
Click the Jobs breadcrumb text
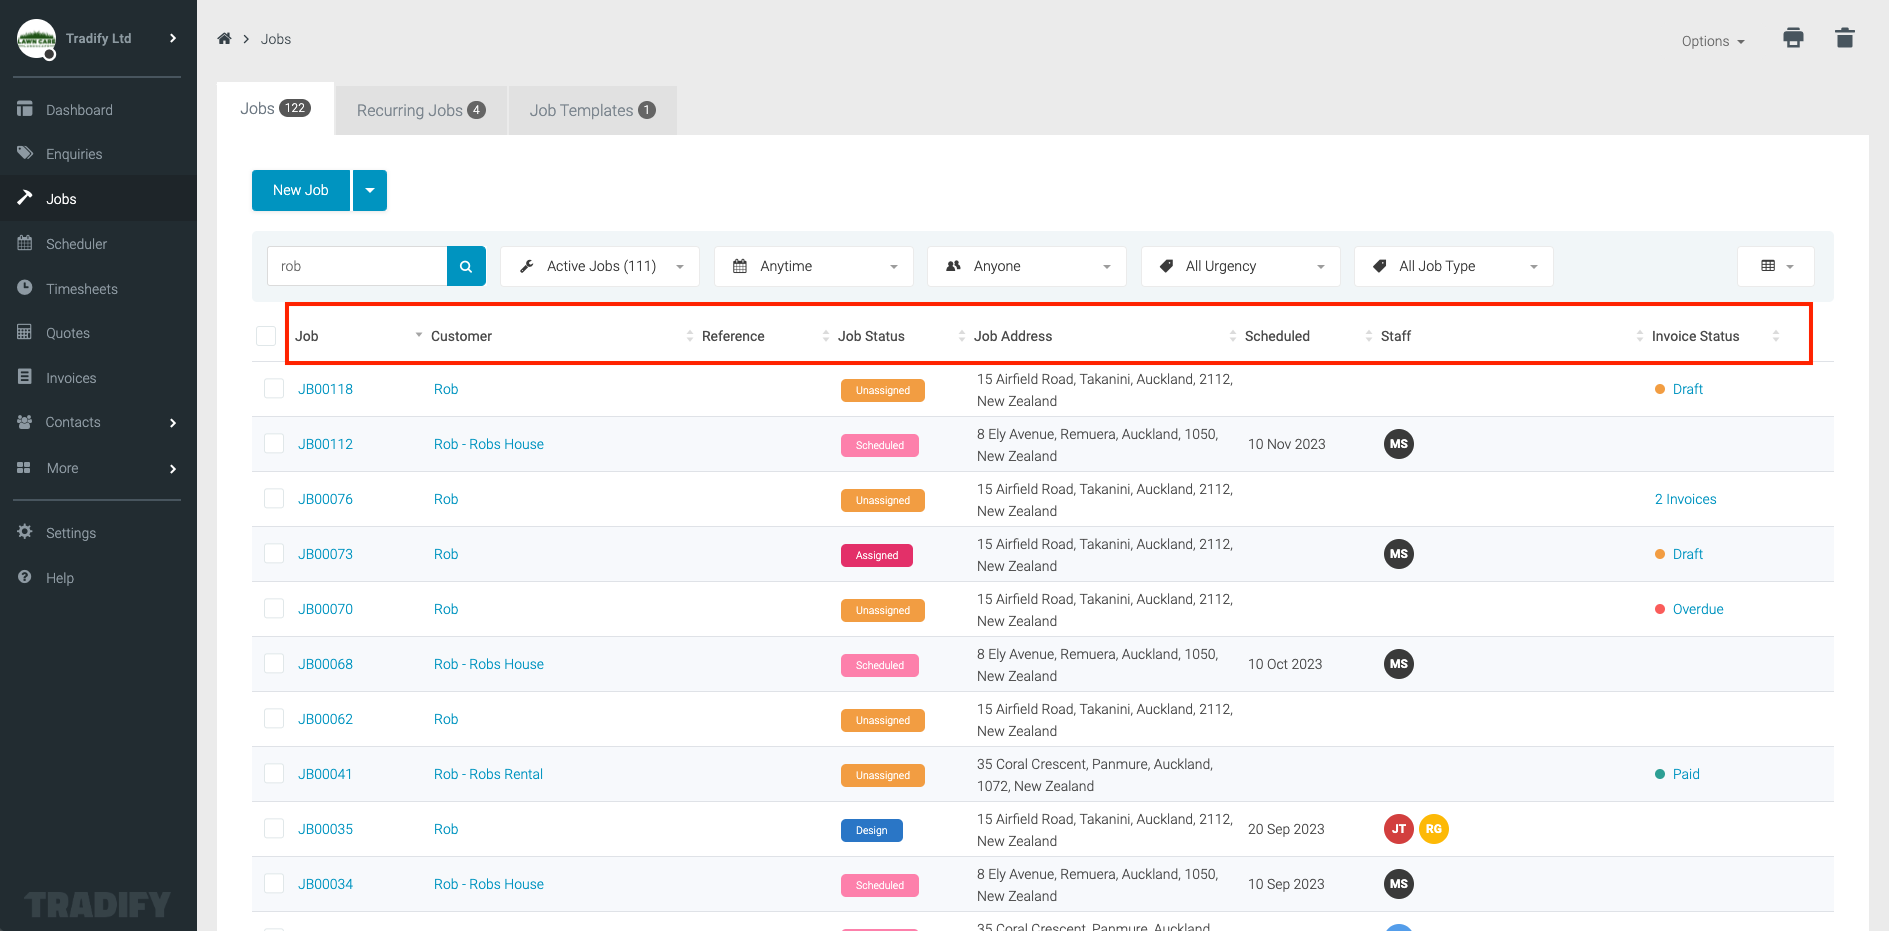276,39
